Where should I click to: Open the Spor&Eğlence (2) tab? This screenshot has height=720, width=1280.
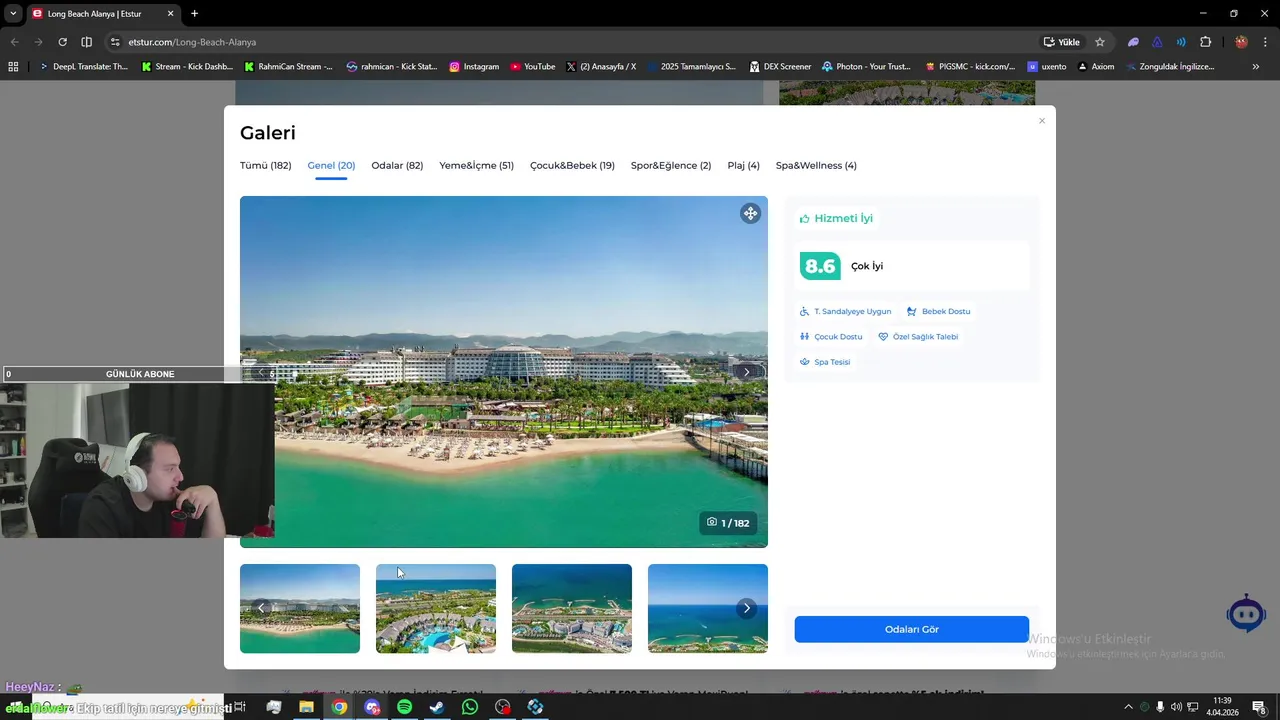[671, 165]
